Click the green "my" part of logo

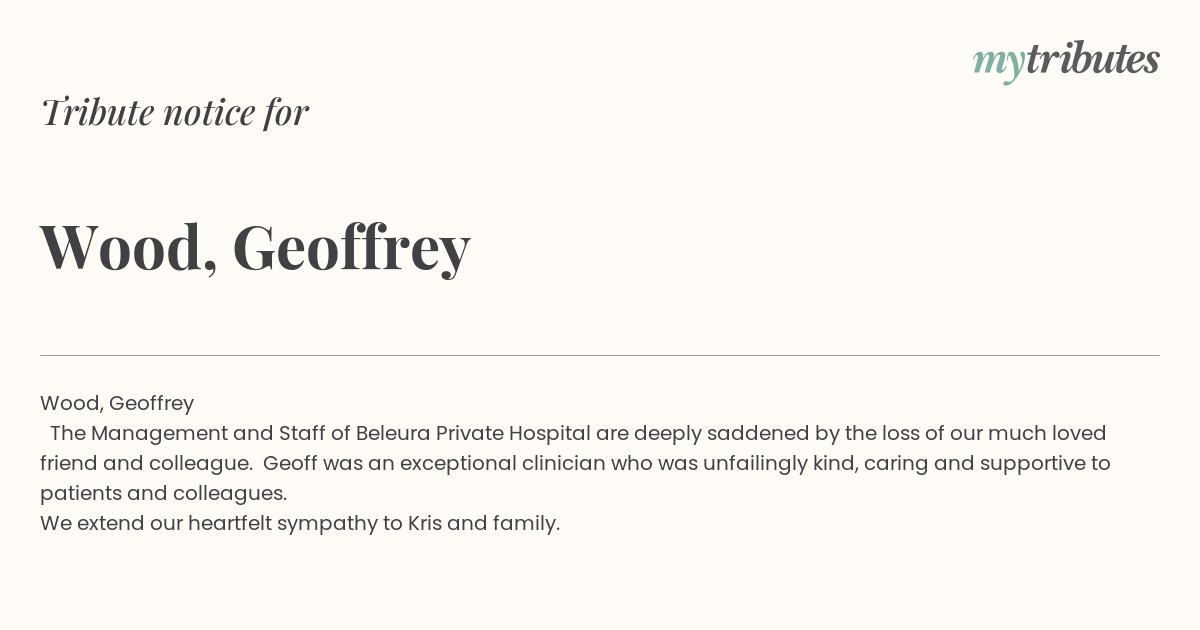click(998, 64)
